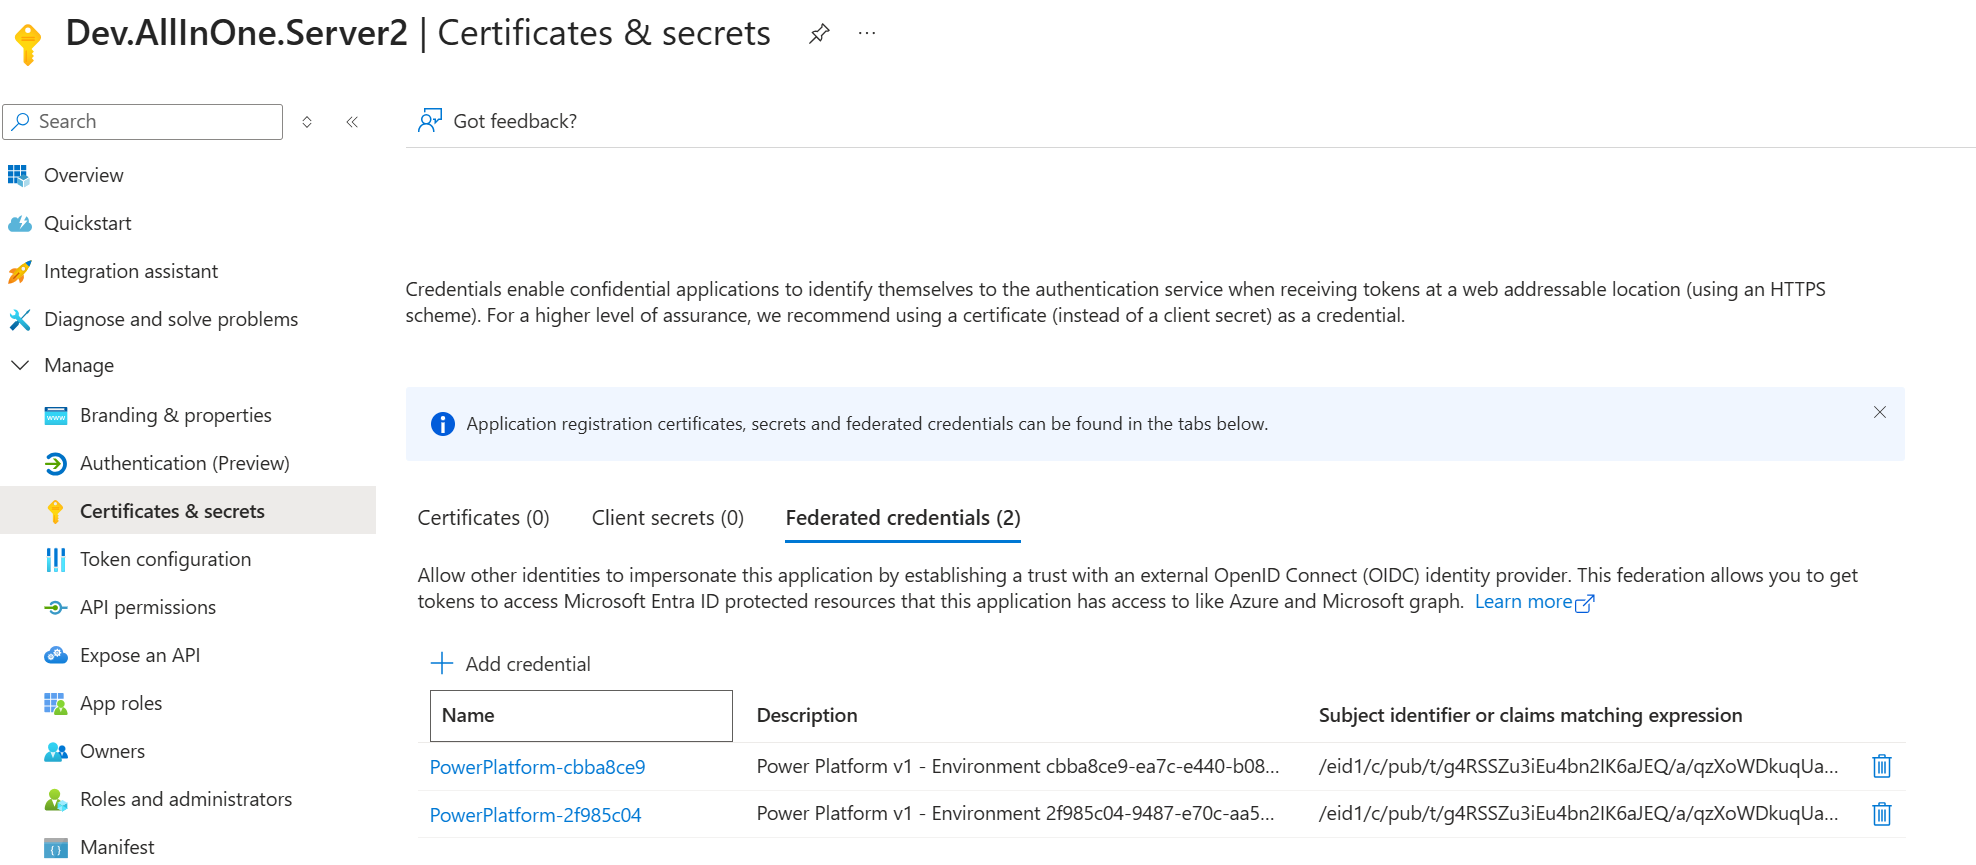Switch to the Certificates (0) tab
The width and height of the screenshot is (1976, 865).
(483, 518)
